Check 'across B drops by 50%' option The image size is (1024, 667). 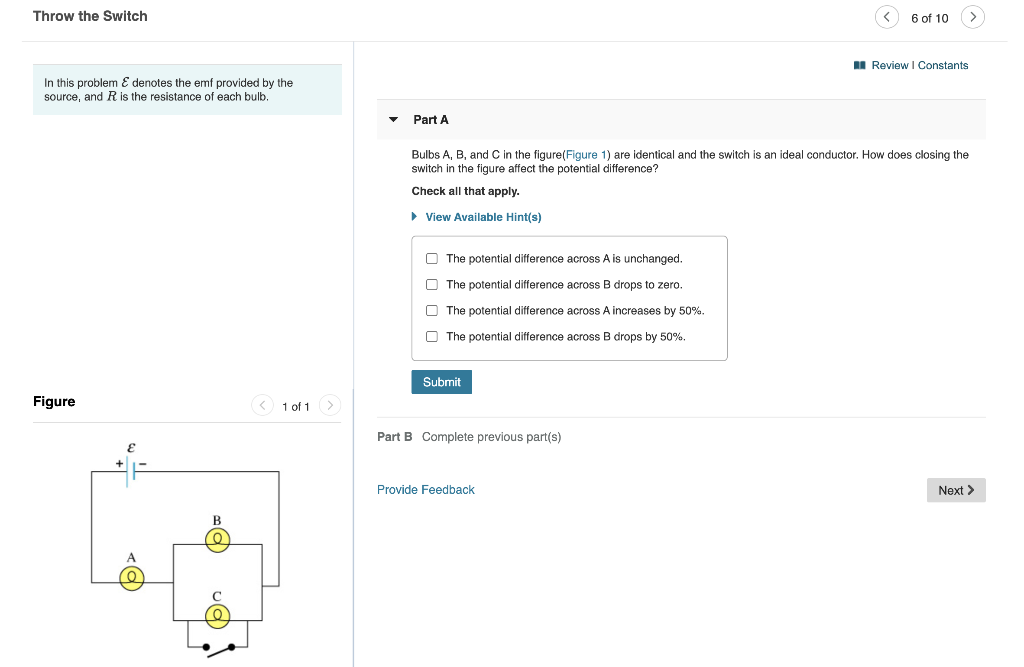[432, 337]
